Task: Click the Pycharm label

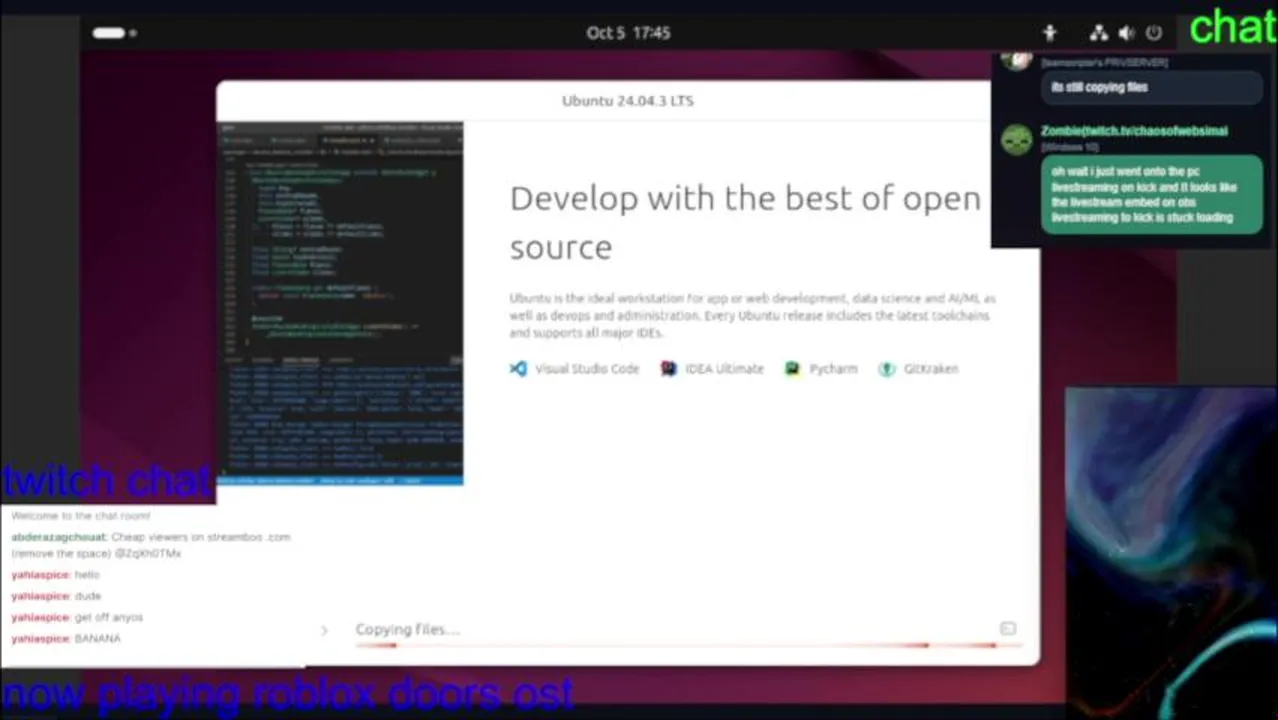Action: click(833, 369)
